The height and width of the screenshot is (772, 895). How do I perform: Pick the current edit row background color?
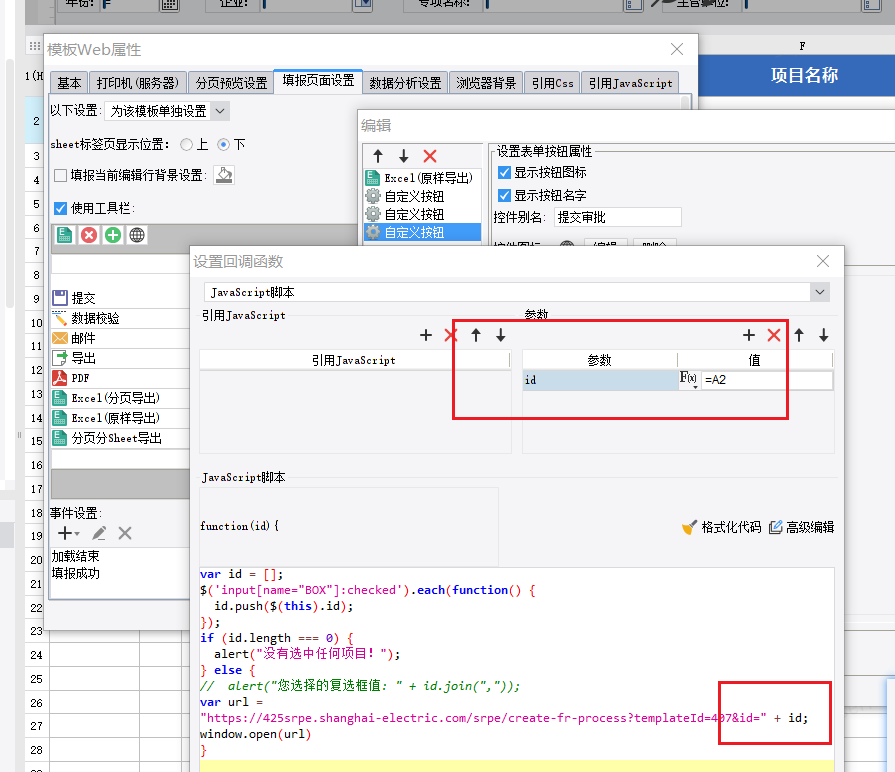pyautogui.click(x=224, y=175)
